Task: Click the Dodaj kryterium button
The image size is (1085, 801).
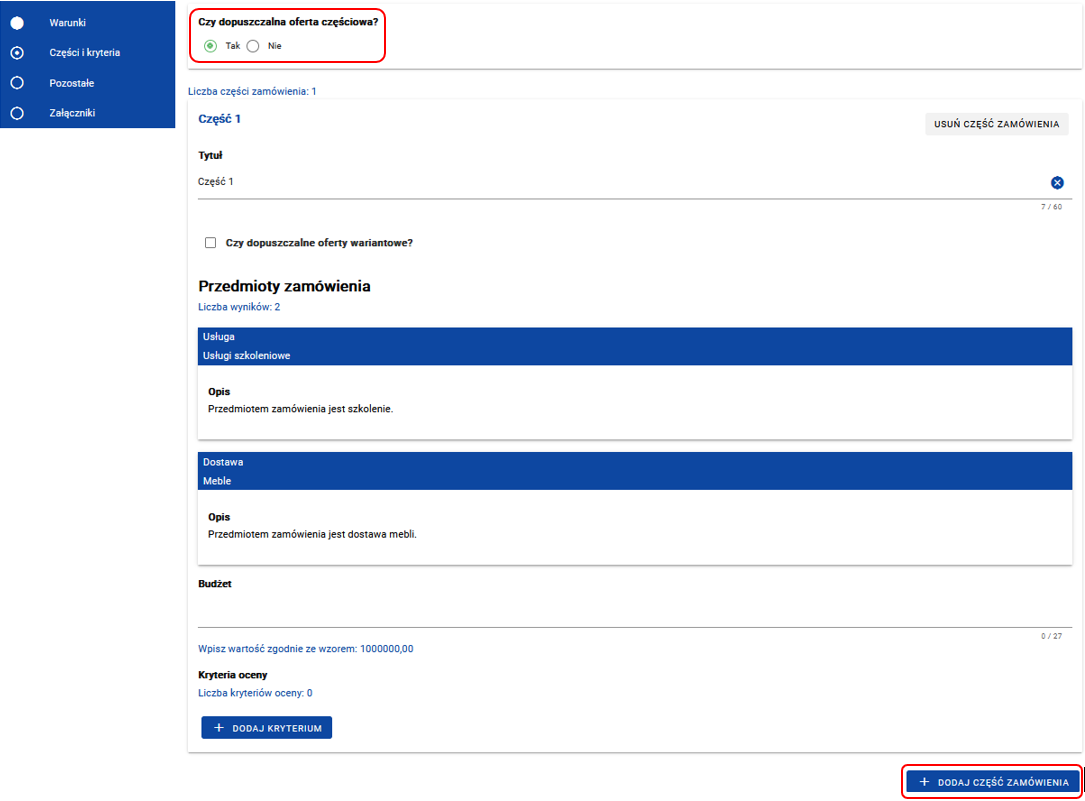Action: tap(266, 728)
